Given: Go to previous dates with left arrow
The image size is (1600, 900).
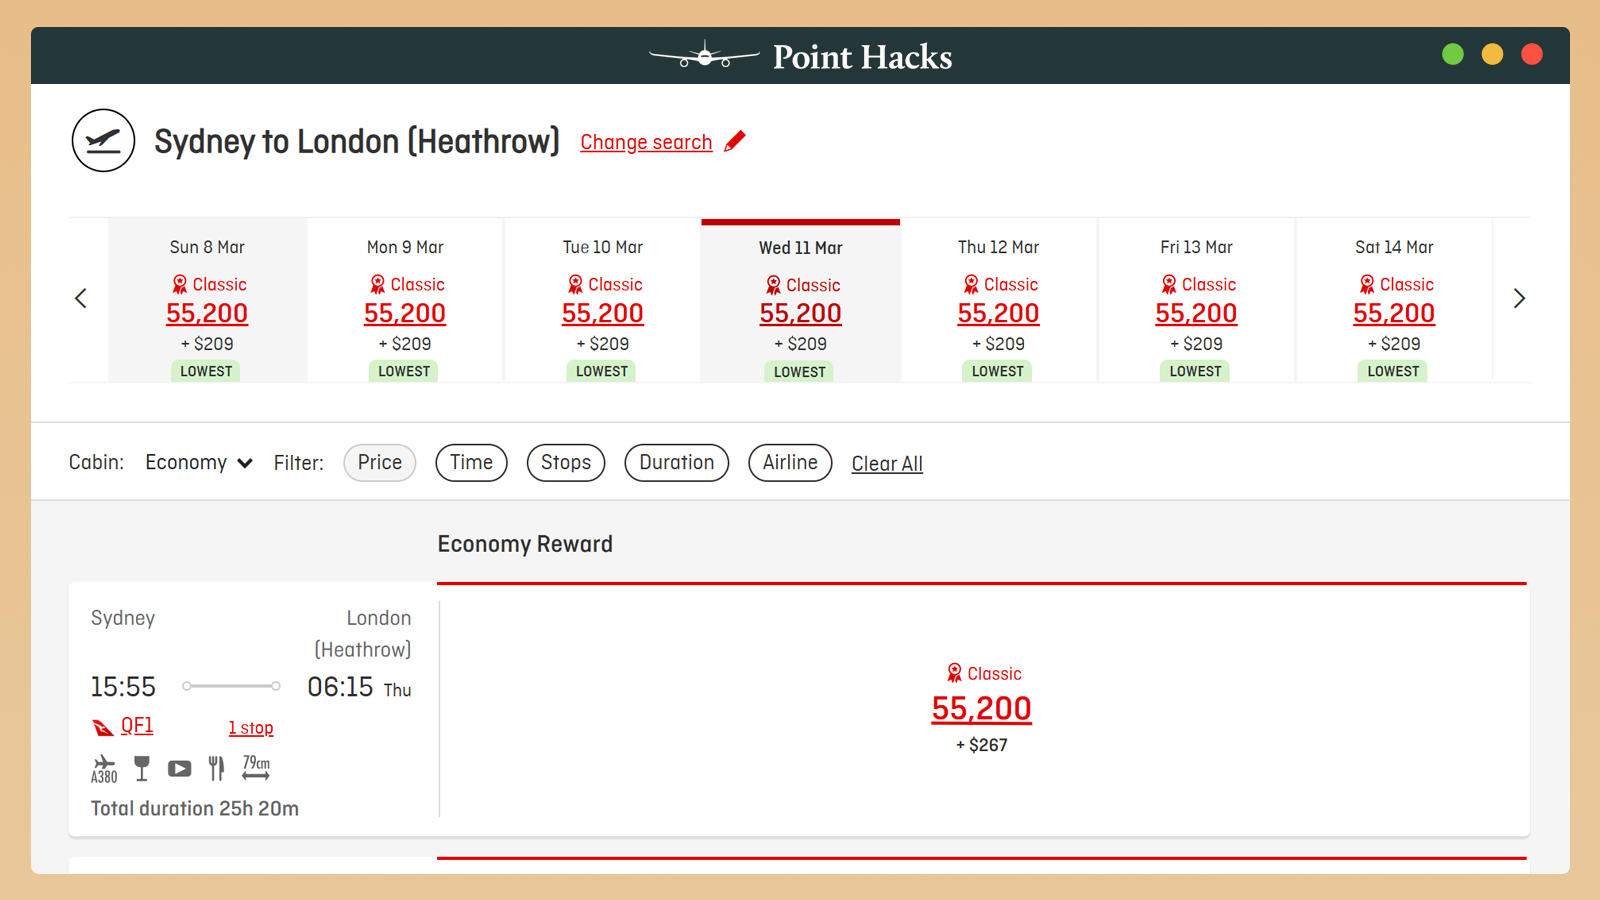Looking at the screenshot, I should (x=81, y=298).
